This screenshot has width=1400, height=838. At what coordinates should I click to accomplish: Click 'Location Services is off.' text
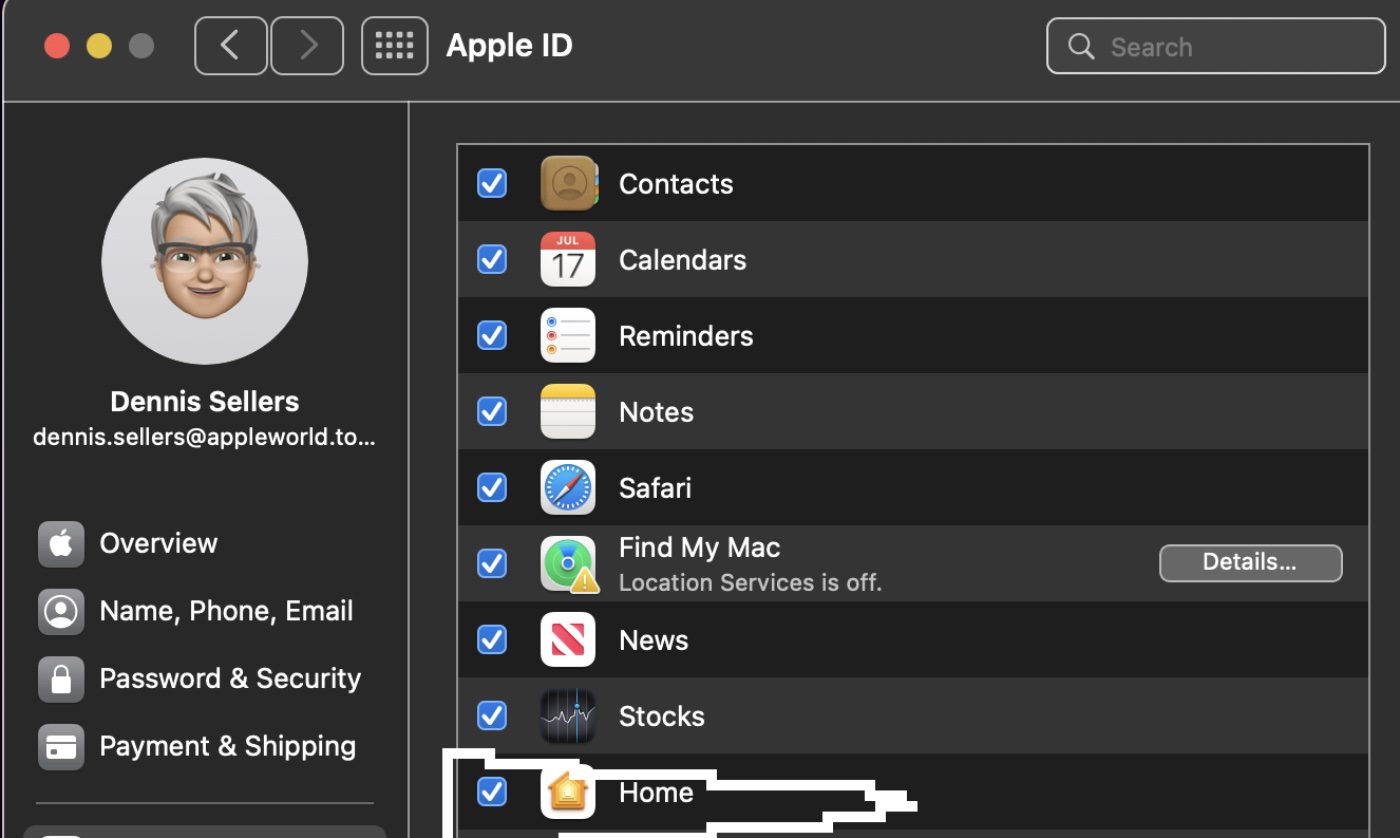(x=750, y=582)
